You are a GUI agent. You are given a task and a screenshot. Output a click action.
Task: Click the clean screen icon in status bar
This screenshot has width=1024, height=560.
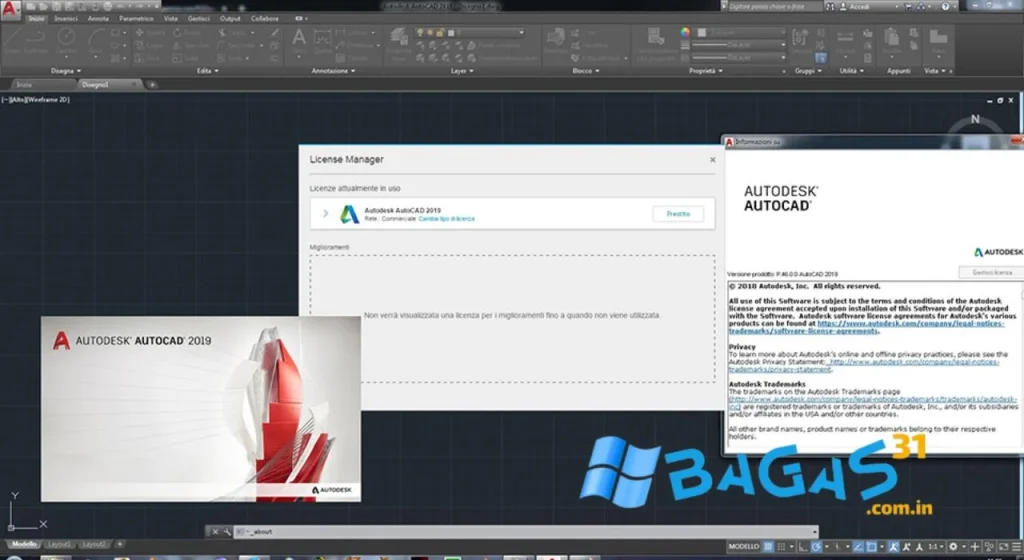tap(1004, 546)
